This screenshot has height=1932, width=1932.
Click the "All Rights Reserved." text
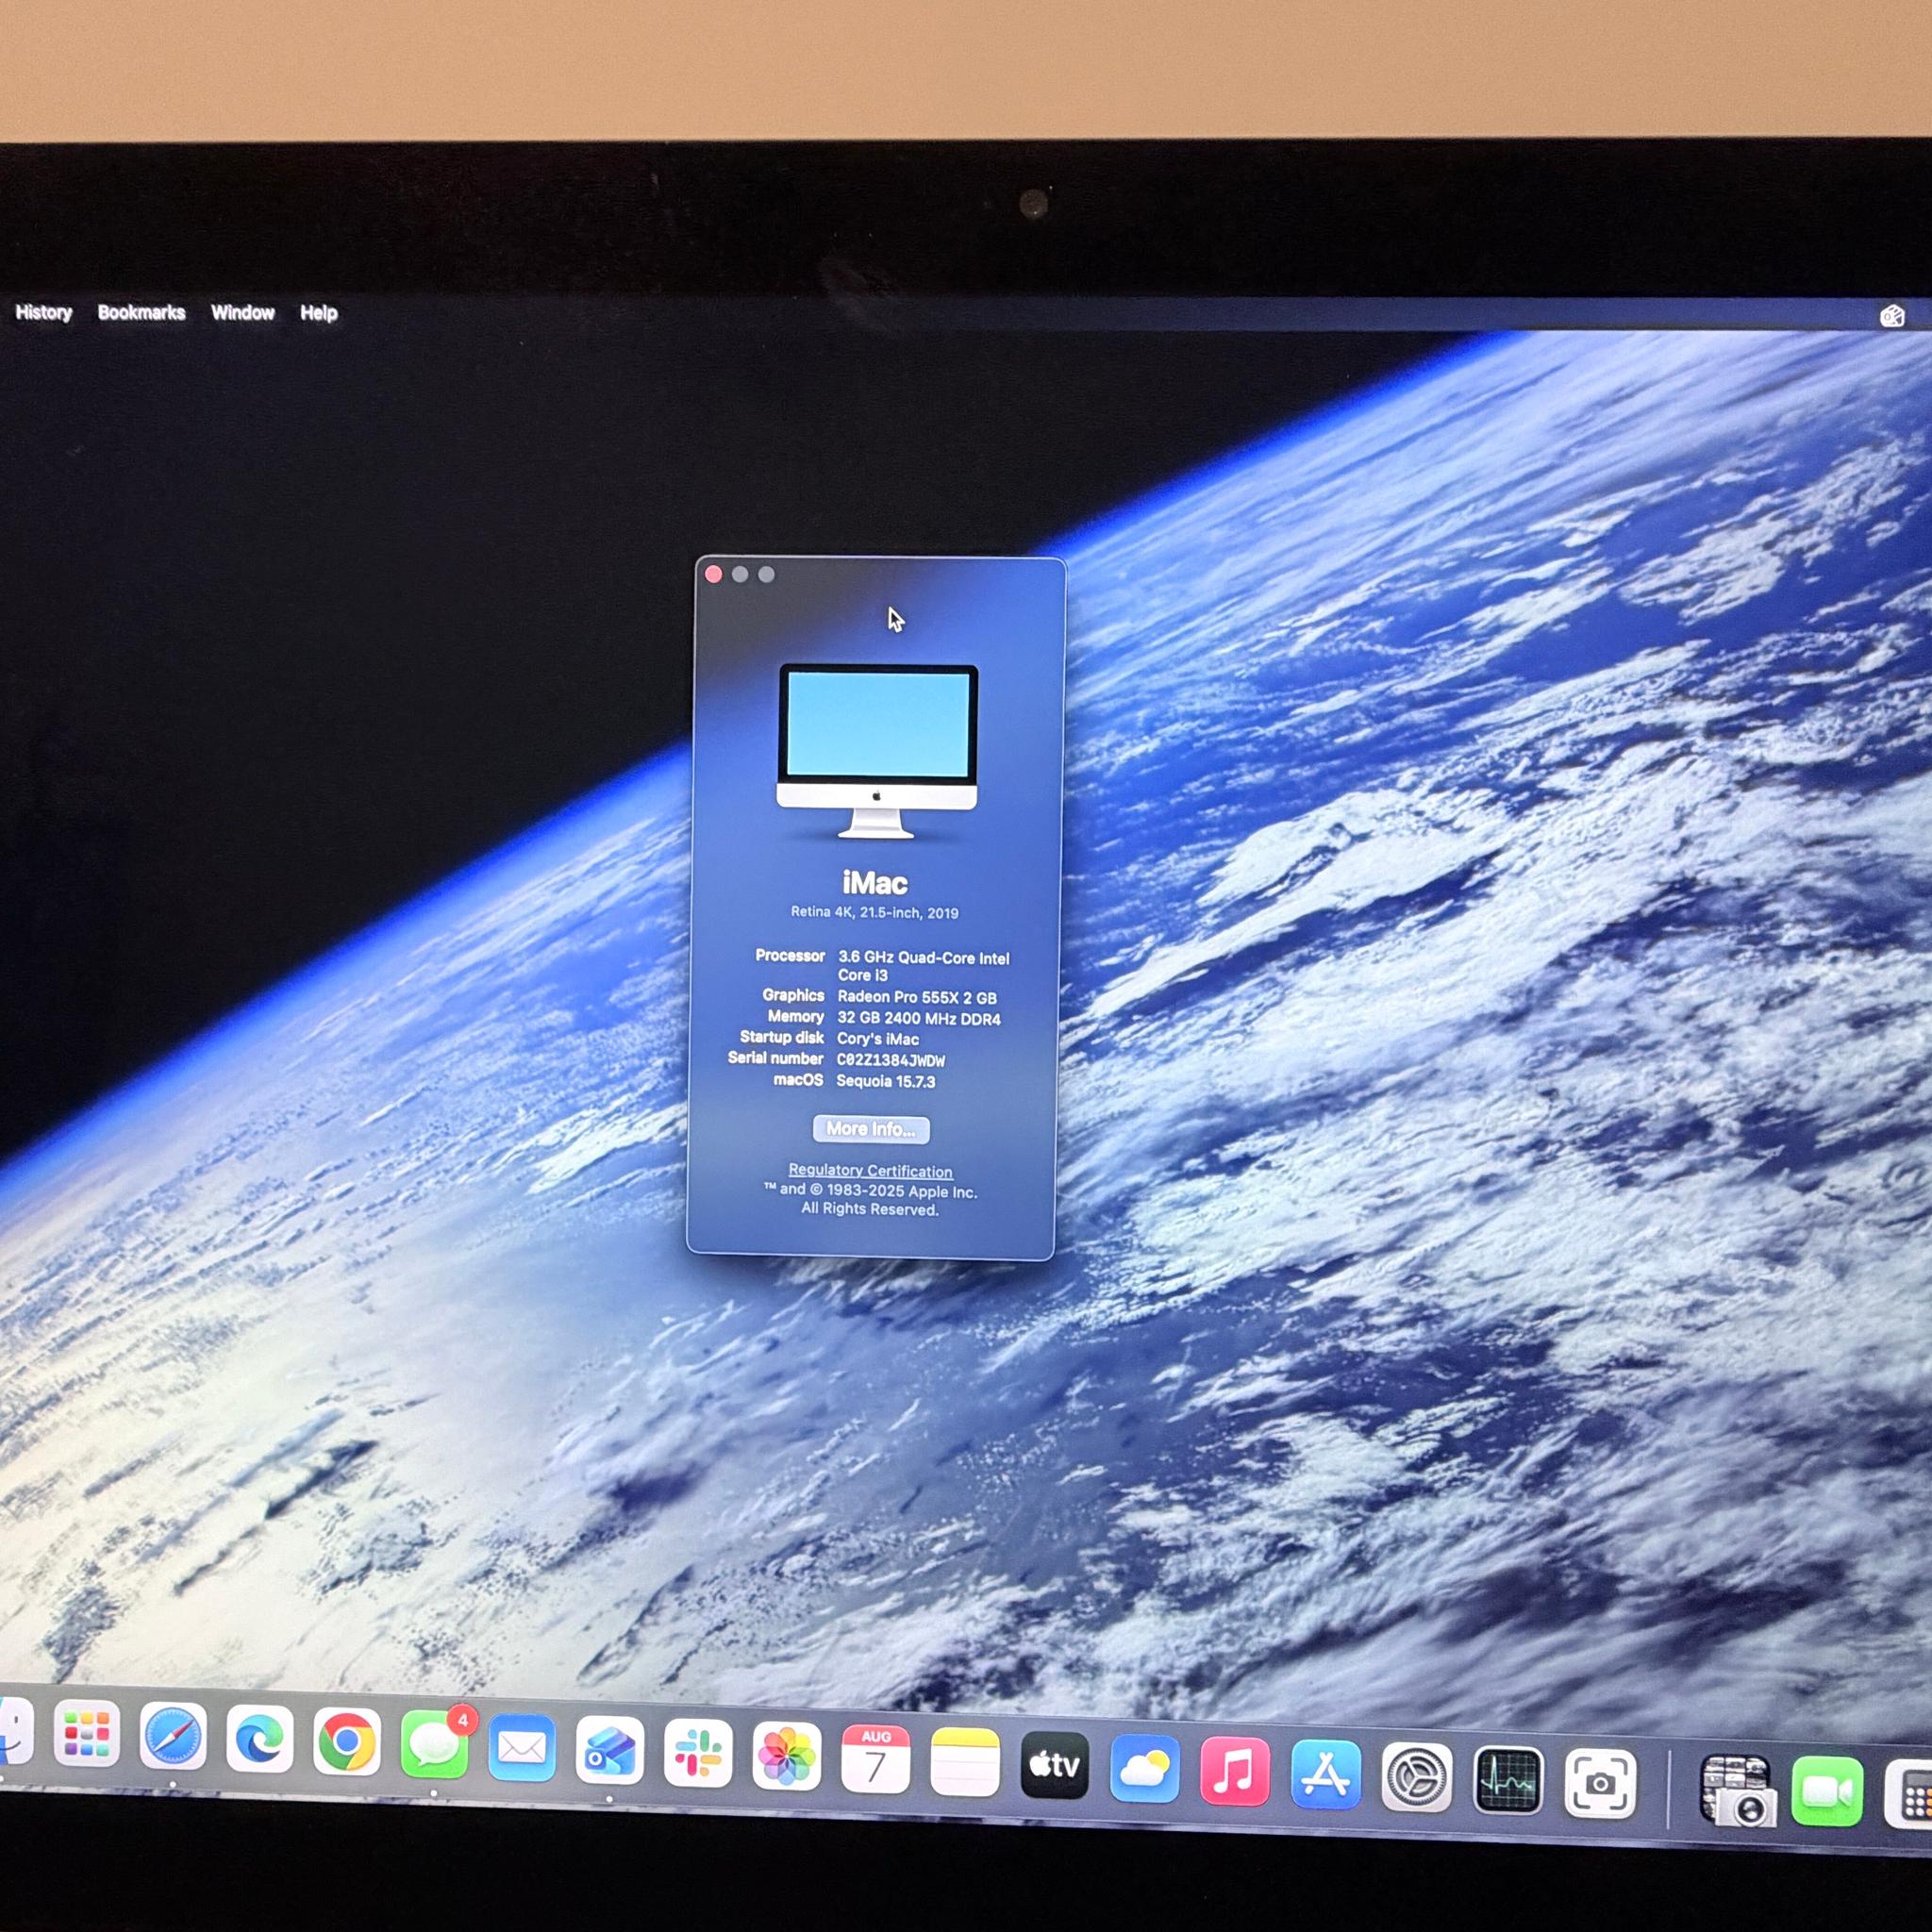click(x=869, y=1209)
